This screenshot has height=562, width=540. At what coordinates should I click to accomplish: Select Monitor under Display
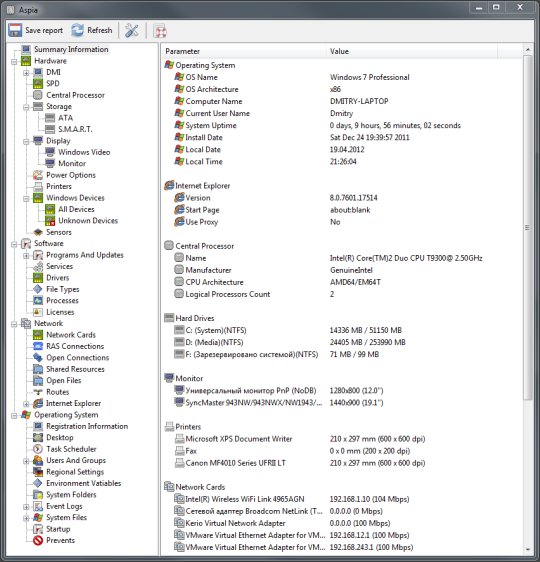coord(72,163)
